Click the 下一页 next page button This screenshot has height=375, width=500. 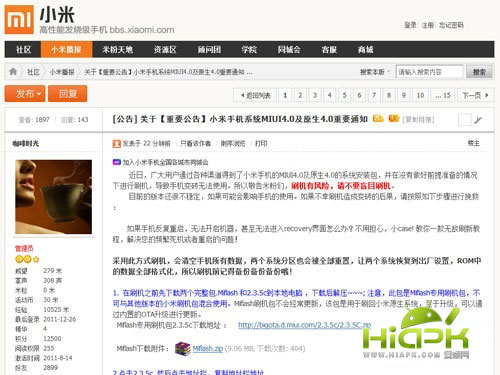(x=475, y=95)
